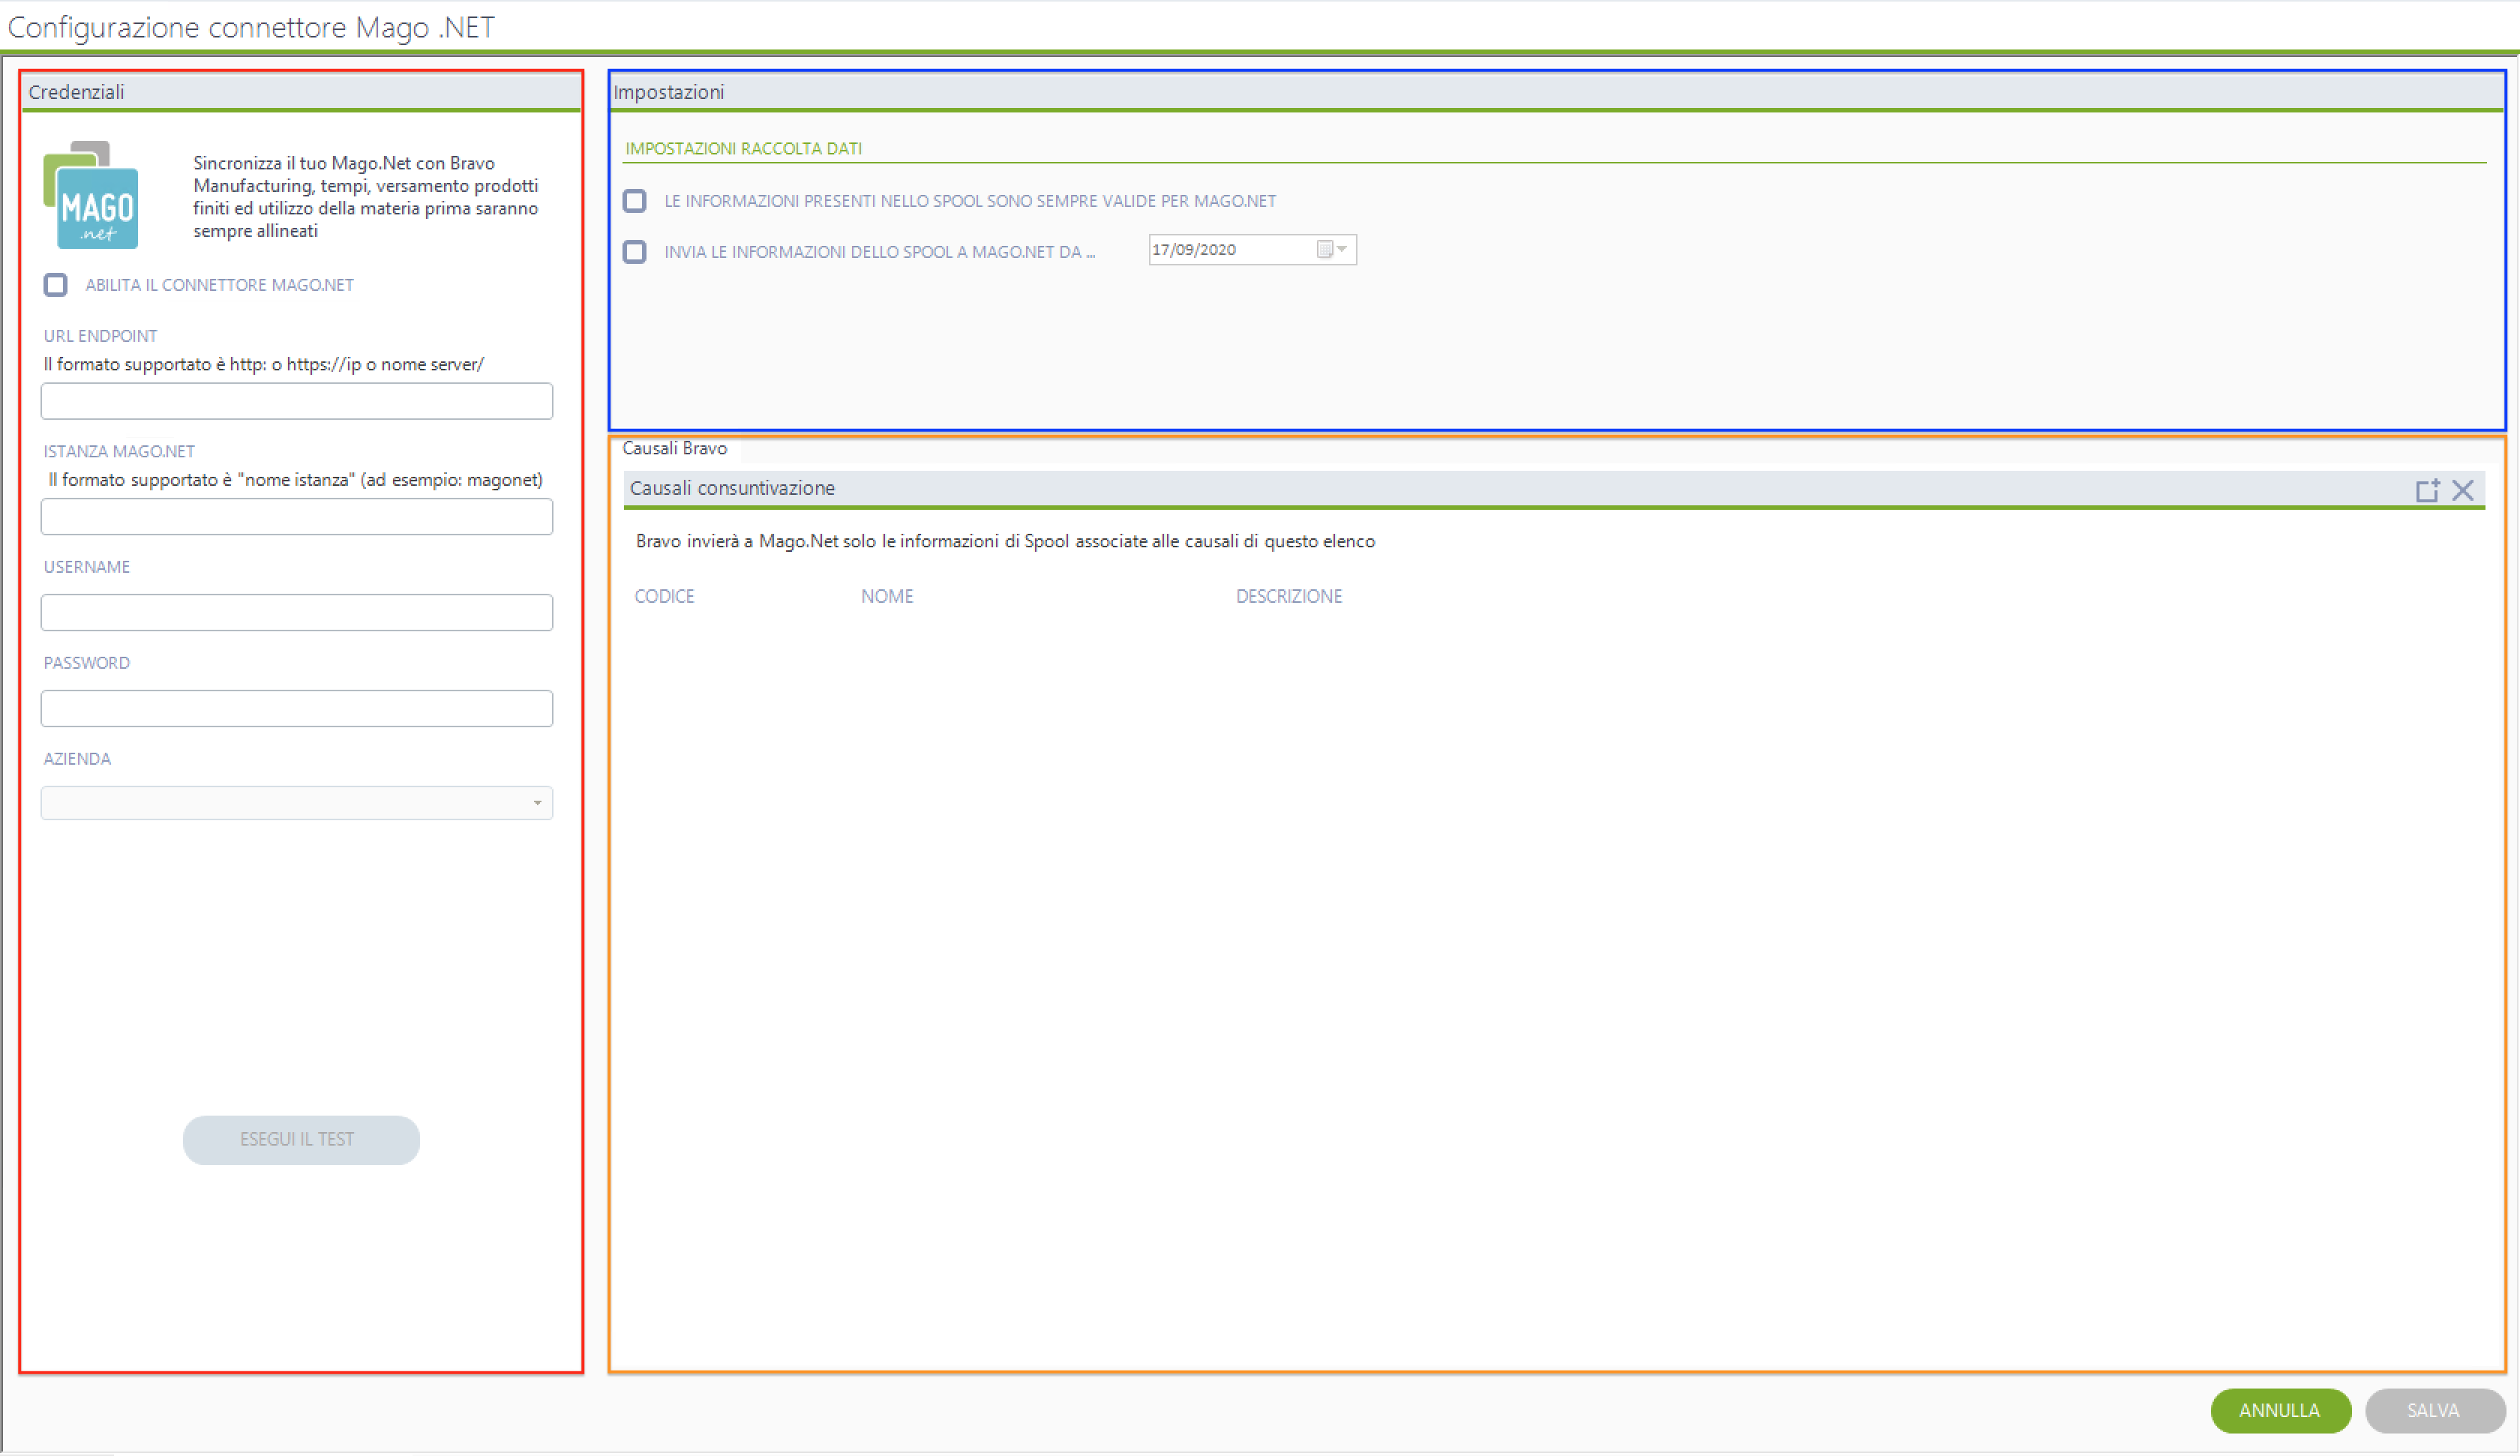This screenshot has width=2520, height=1456.
Task: Enable the Abilita il connettore Mago.net checkbox
Action: [56, 285]
